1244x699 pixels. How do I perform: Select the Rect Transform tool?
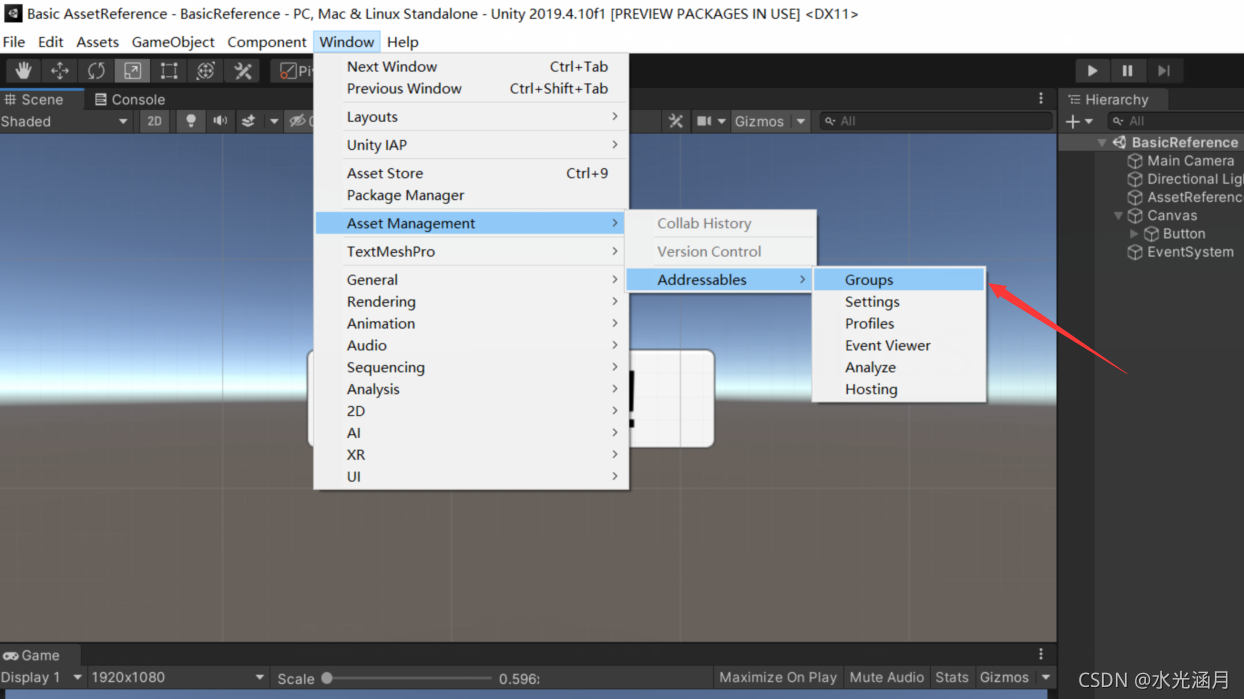pos(169,71)
